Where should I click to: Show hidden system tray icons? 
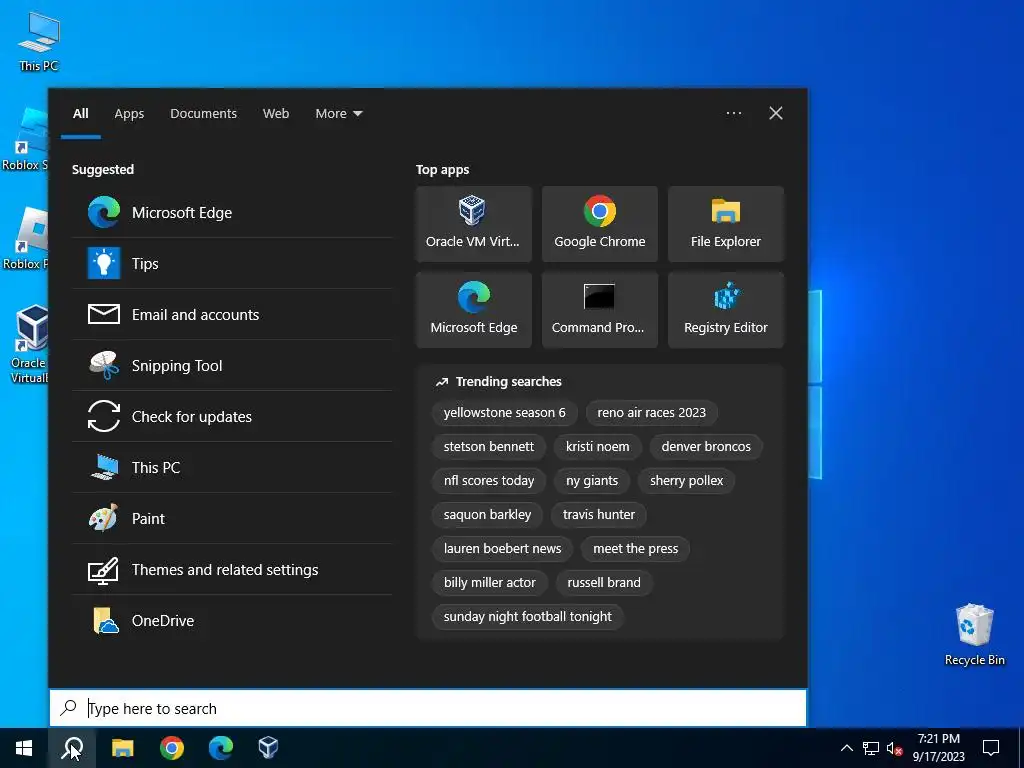point(846,748)
